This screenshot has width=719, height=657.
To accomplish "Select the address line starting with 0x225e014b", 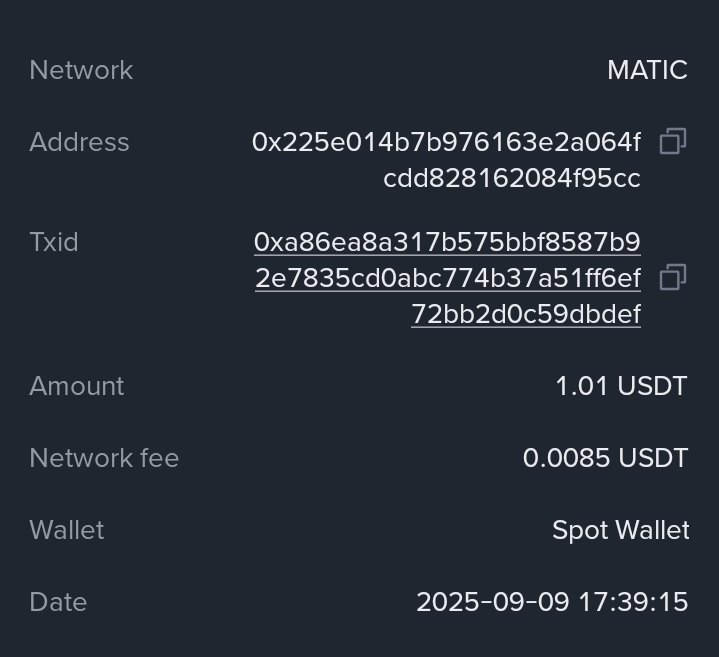I will click(x=446, y=142).
